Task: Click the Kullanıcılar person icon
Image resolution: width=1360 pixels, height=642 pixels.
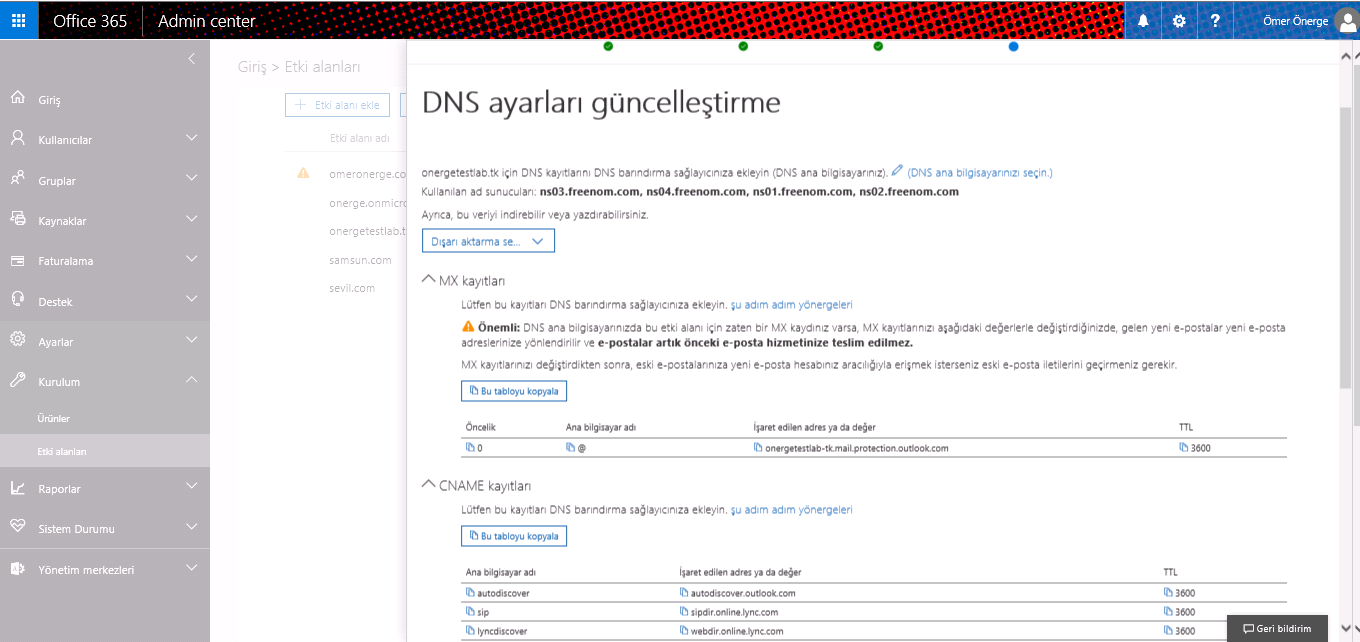Action: tap(17, 139)
